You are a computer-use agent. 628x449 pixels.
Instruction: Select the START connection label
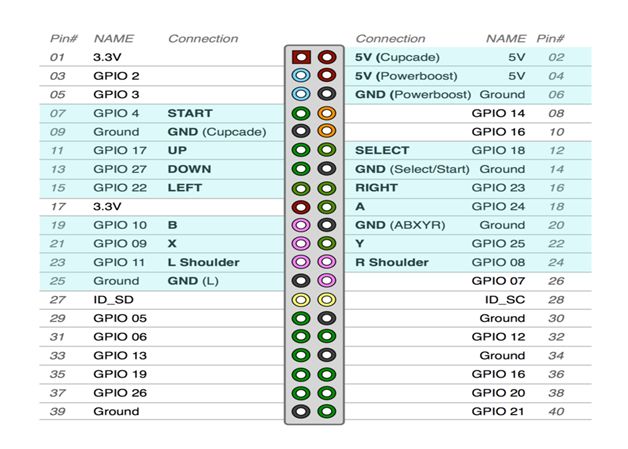[189, 113]
